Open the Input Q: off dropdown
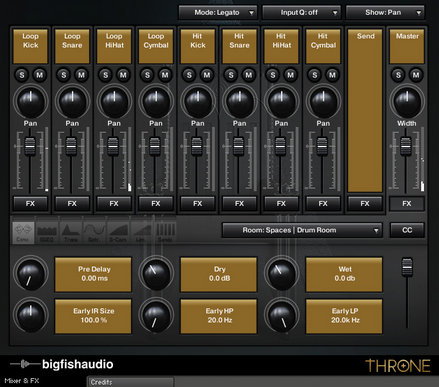This screenshot has width=439, height=387. pos(302,13)
